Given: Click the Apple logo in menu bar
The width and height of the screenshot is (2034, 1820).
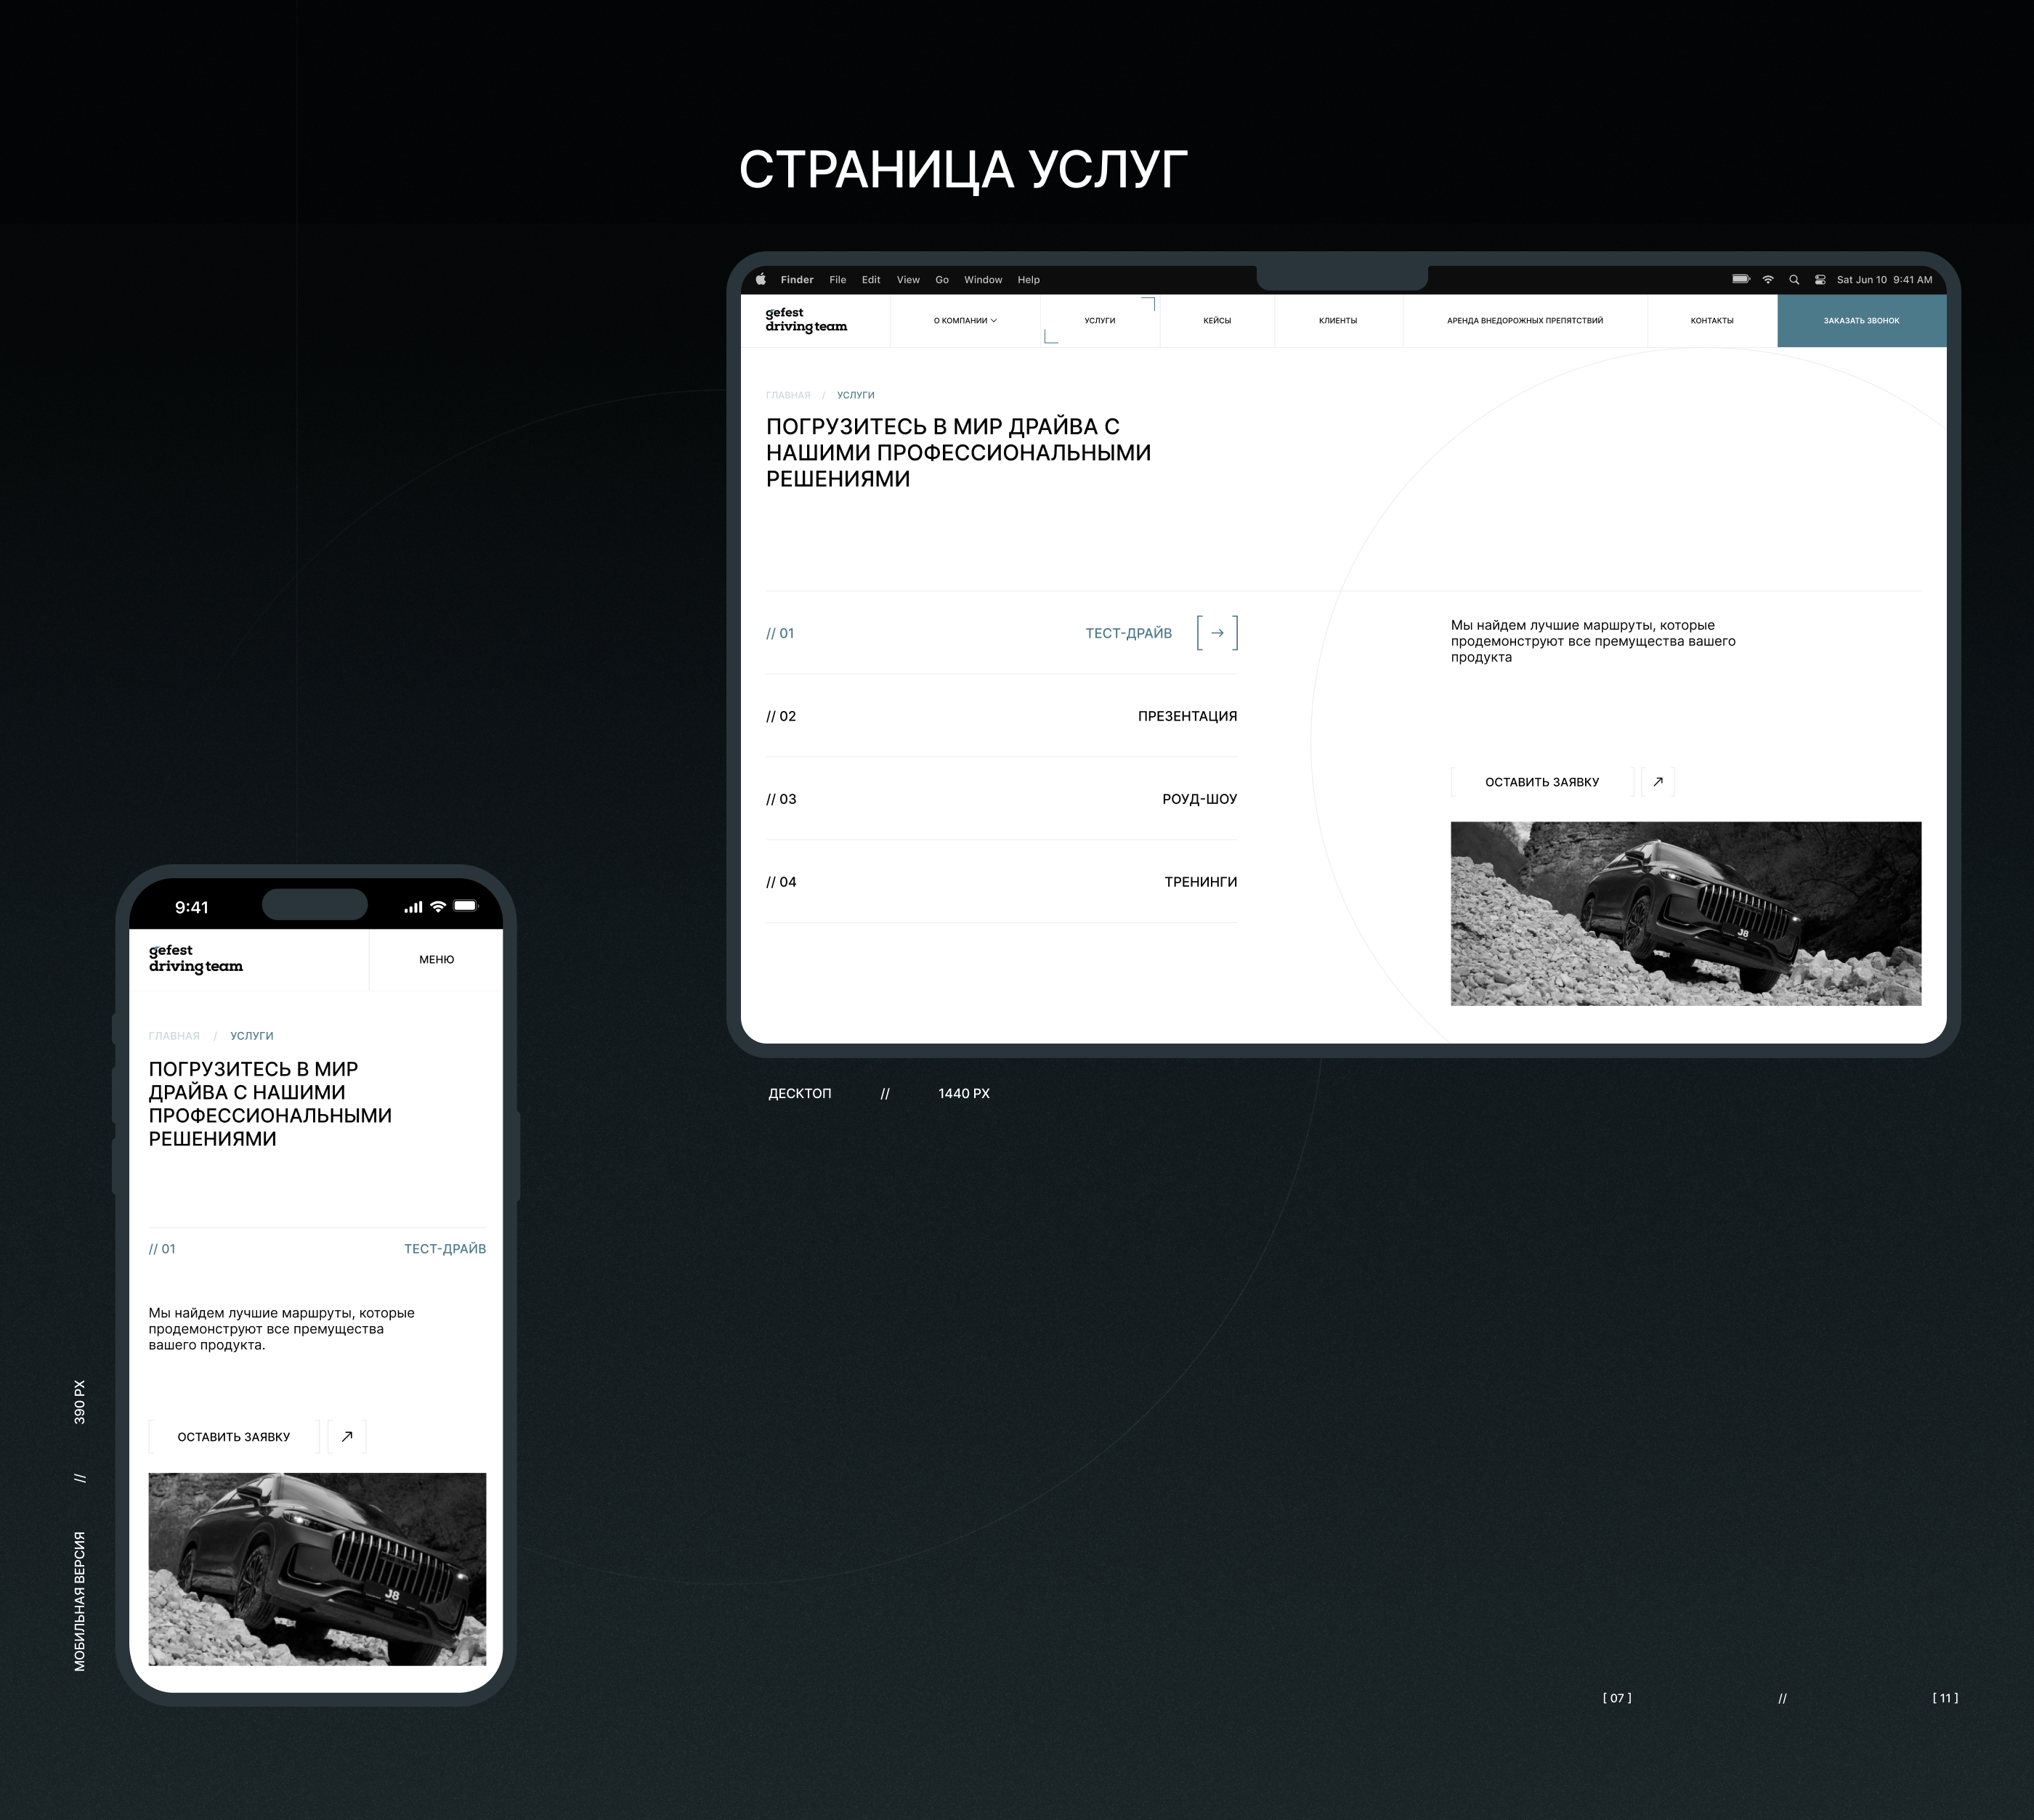Looking at the screenshot, I should (x=761, y=280).
